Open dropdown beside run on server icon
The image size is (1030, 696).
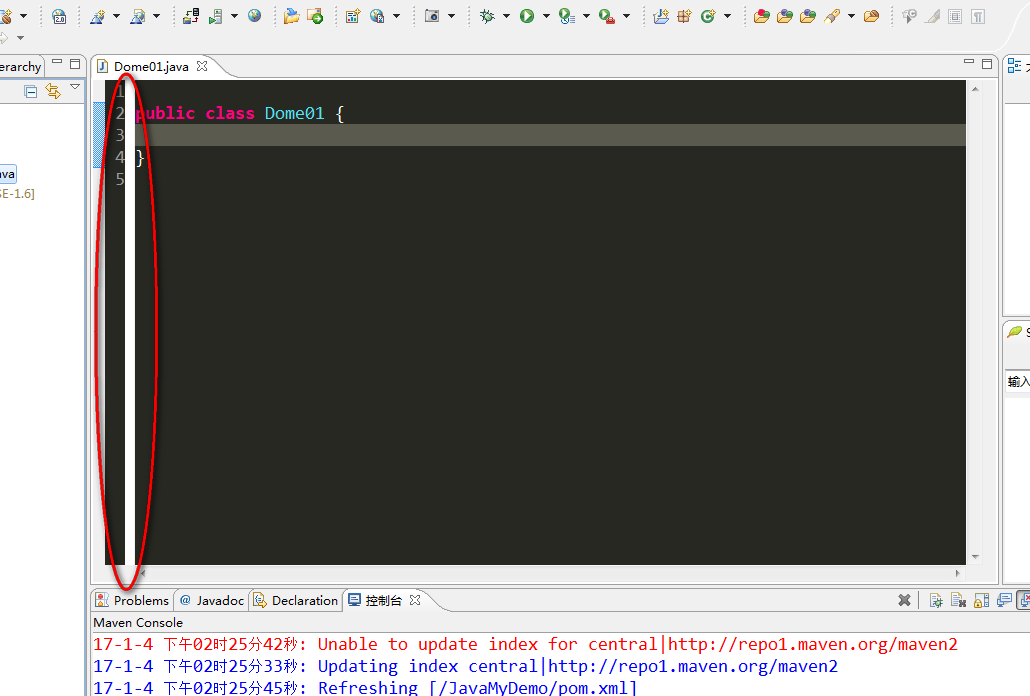pyautogui.click(x=234, y=16)
